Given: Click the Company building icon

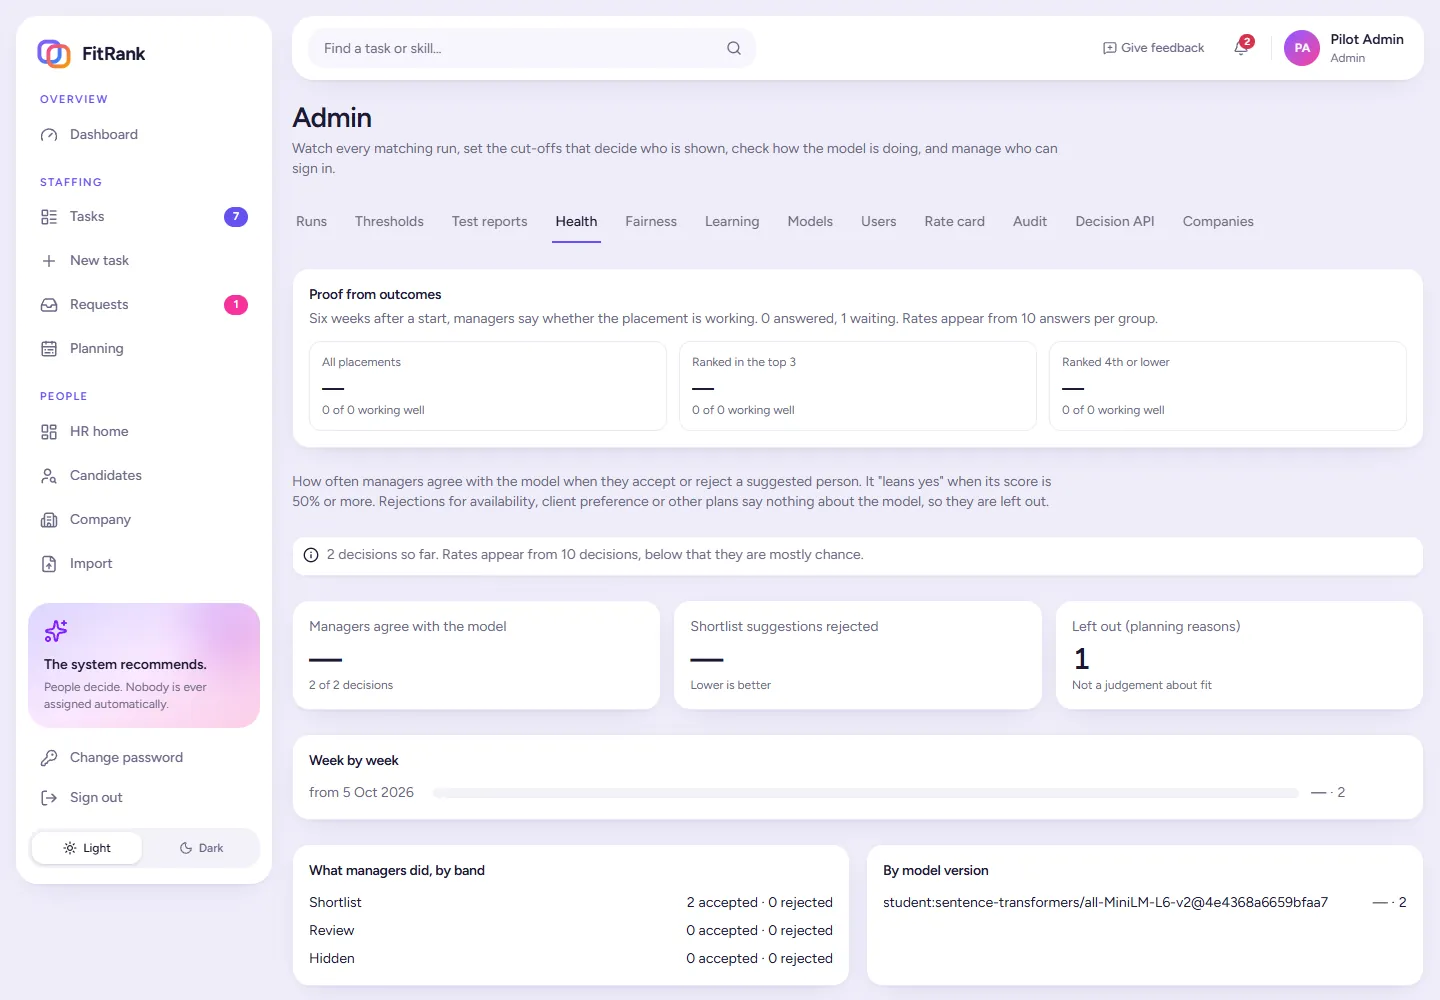Looking at the screenshot, I should 49,520.
